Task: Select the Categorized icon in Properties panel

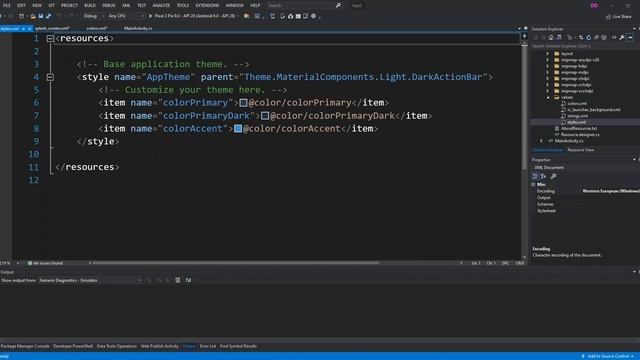Action: pyautogui.click(x=535, y=176)
